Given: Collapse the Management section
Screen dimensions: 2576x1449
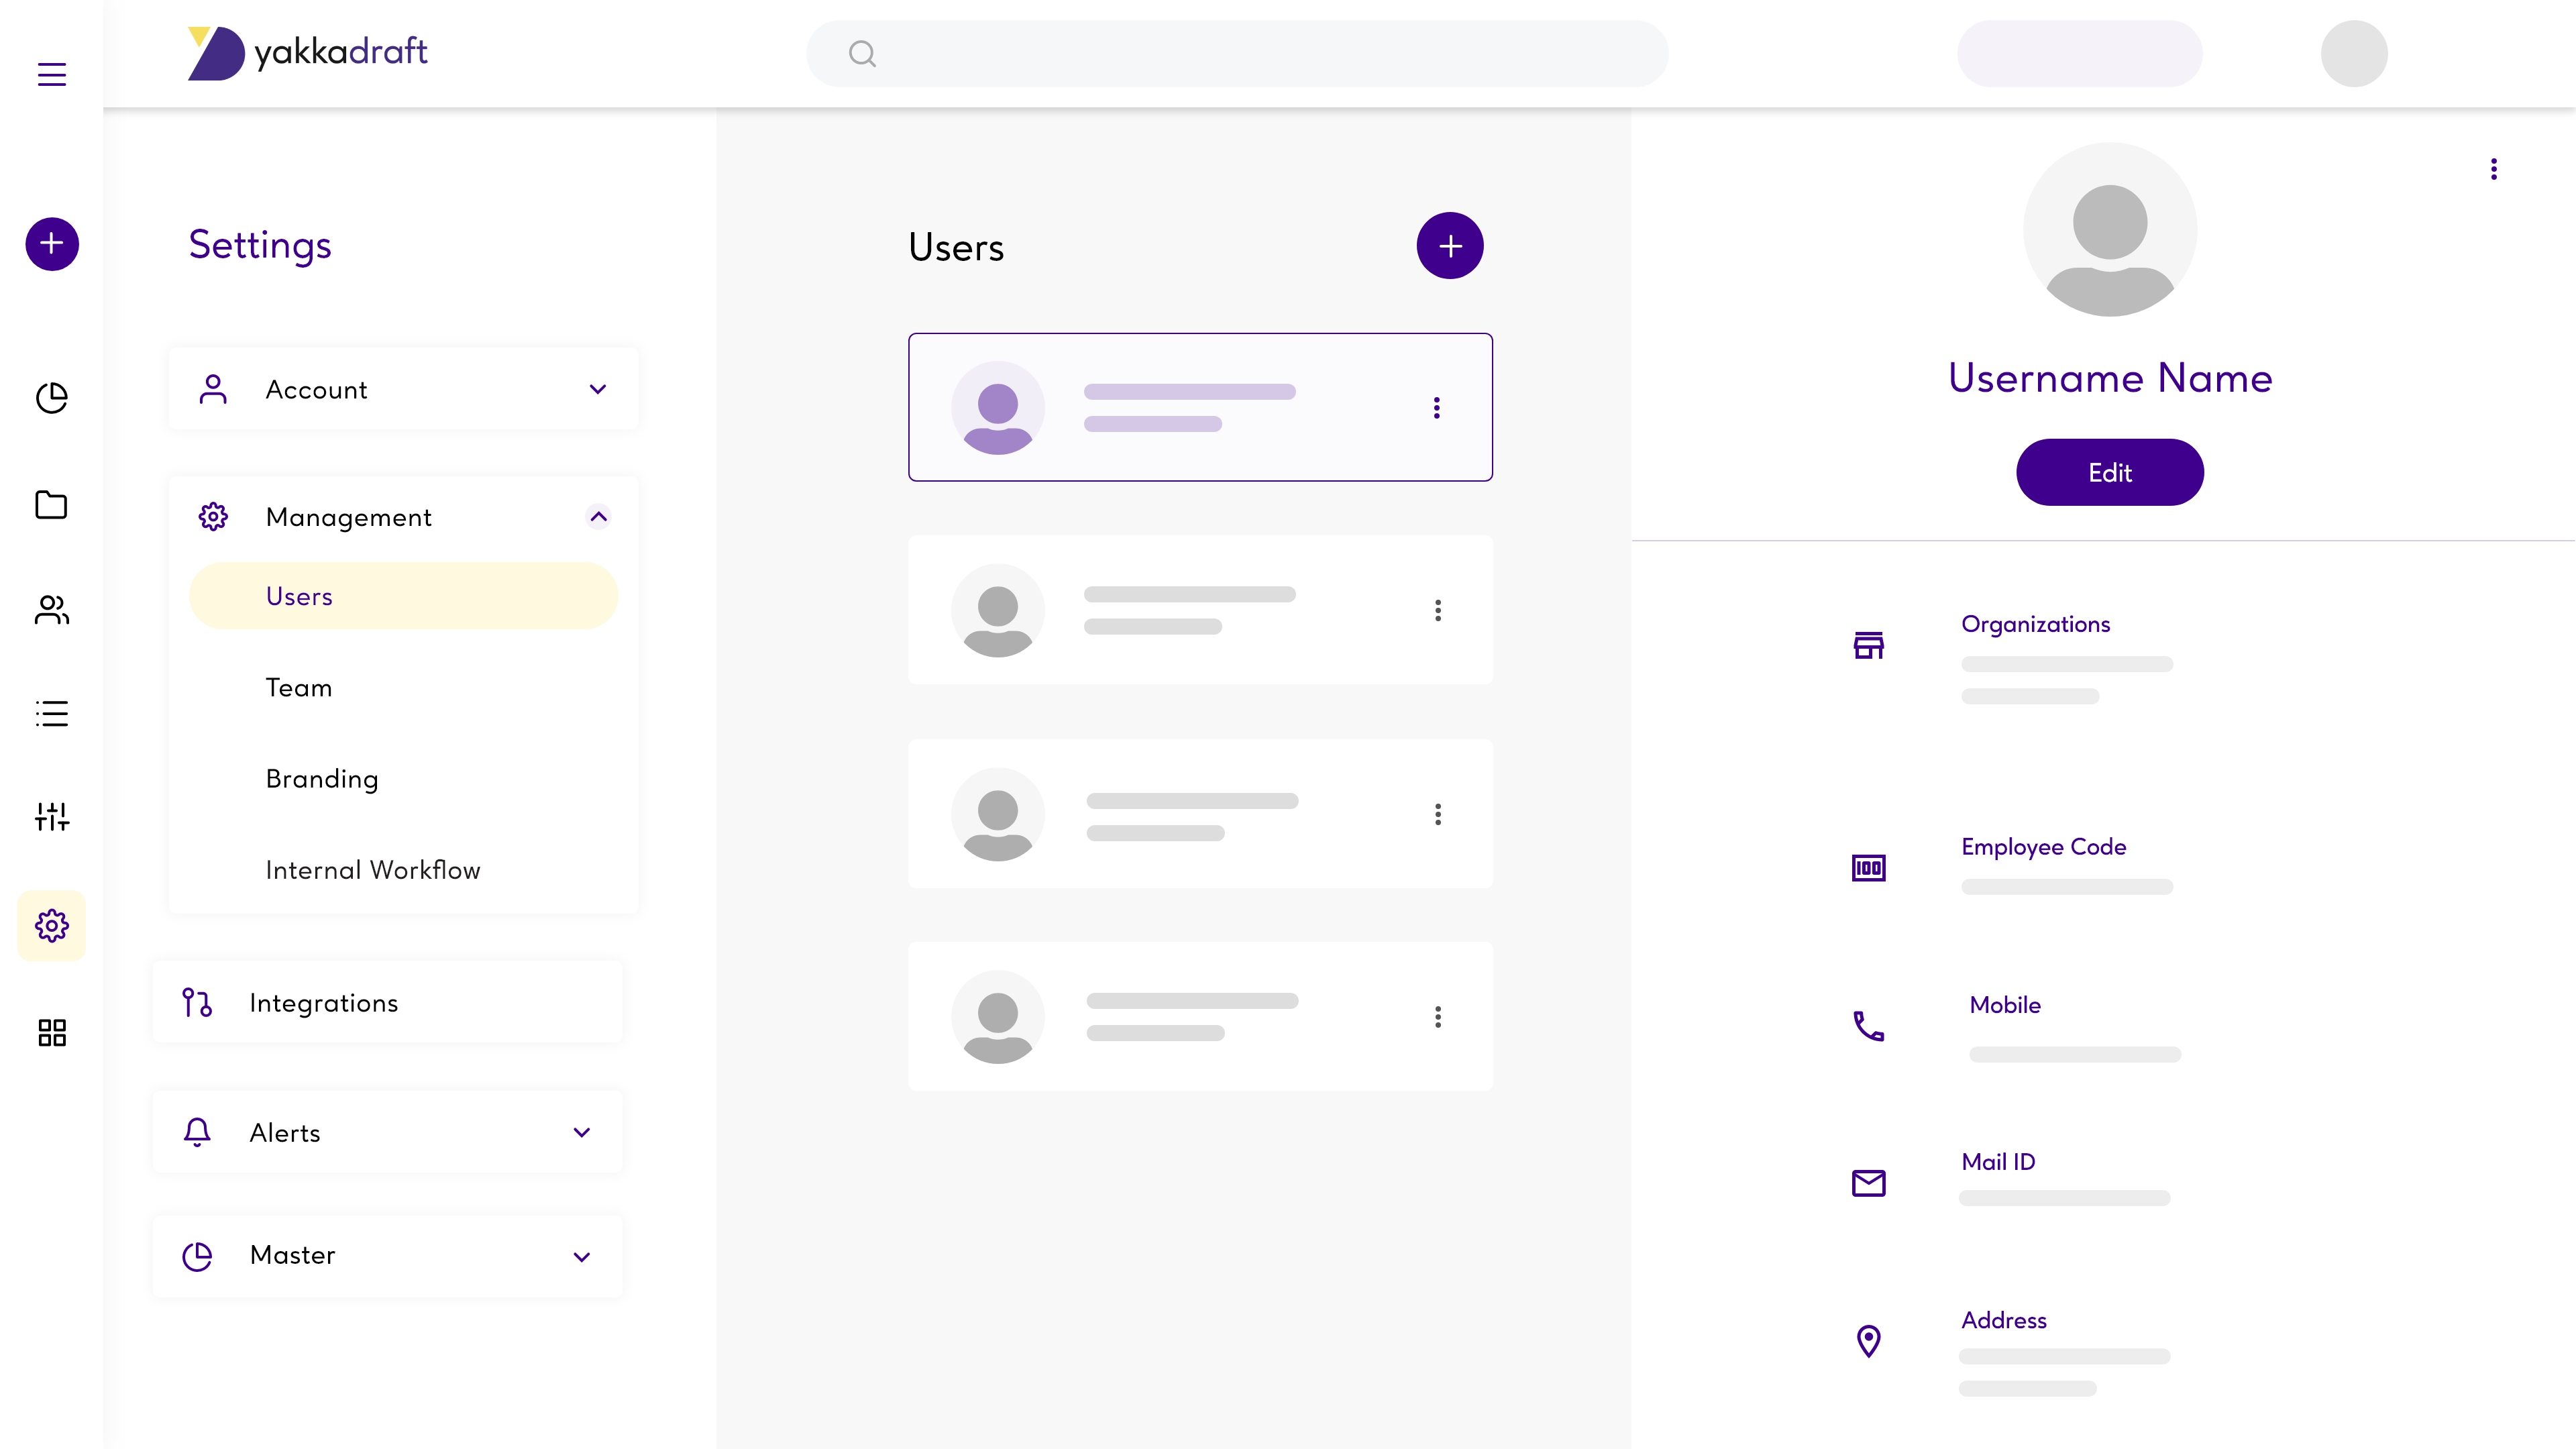Looking at the screenshot, I should click(598, 517).
